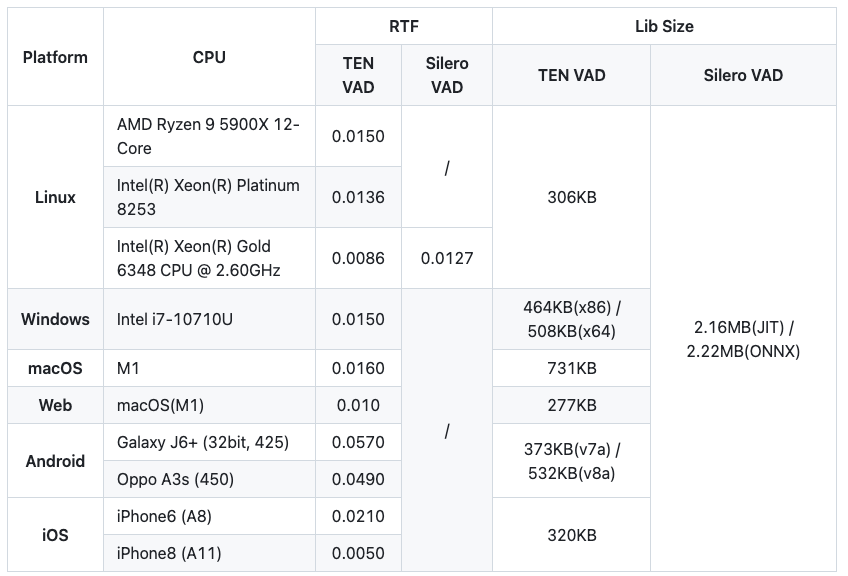Select the Intel Xeon Platinum 8253 cell
The height and width of the screenshot is (576, 848).
[208, 197]
